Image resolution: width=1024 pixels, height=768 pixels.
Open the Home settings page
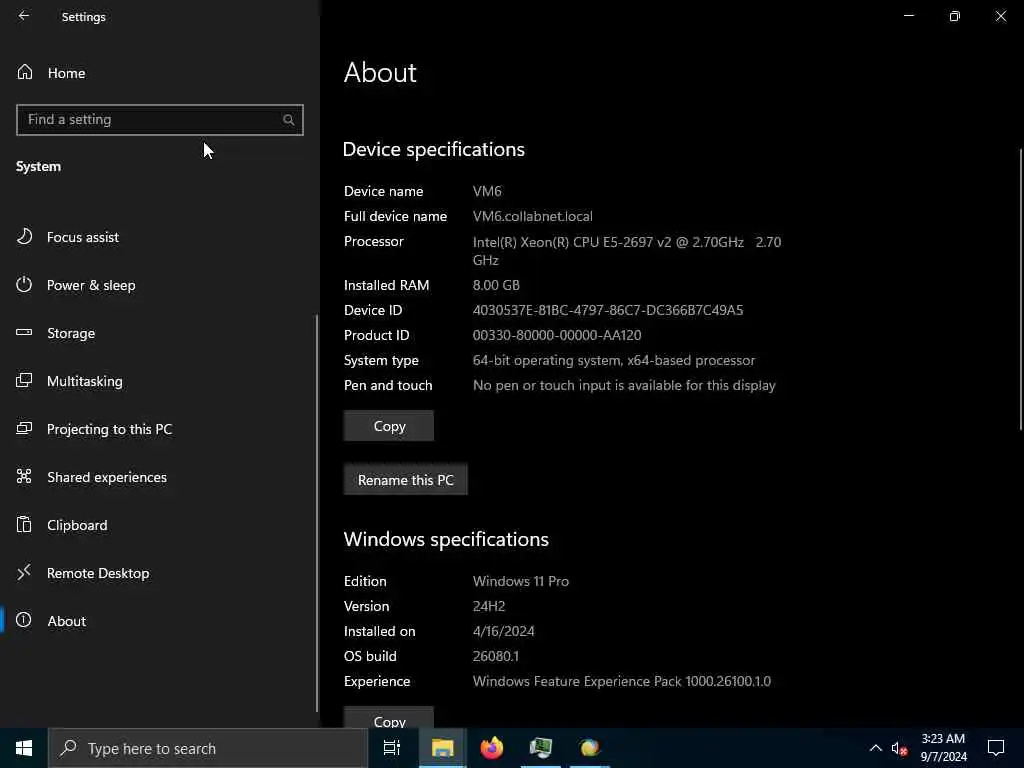[x=160, y=73]
